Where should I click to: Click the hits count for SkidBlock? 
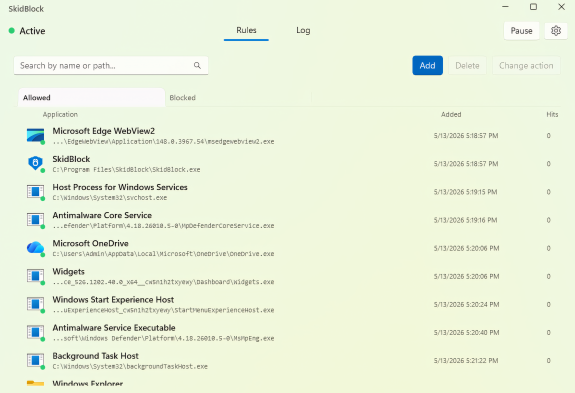point(549,164)
